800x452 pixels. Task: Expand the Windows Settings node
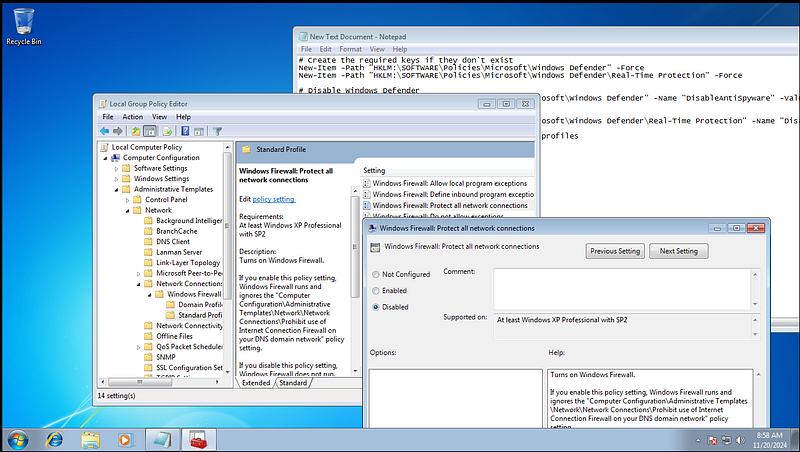pyautogui.click(x=116, y=180)
